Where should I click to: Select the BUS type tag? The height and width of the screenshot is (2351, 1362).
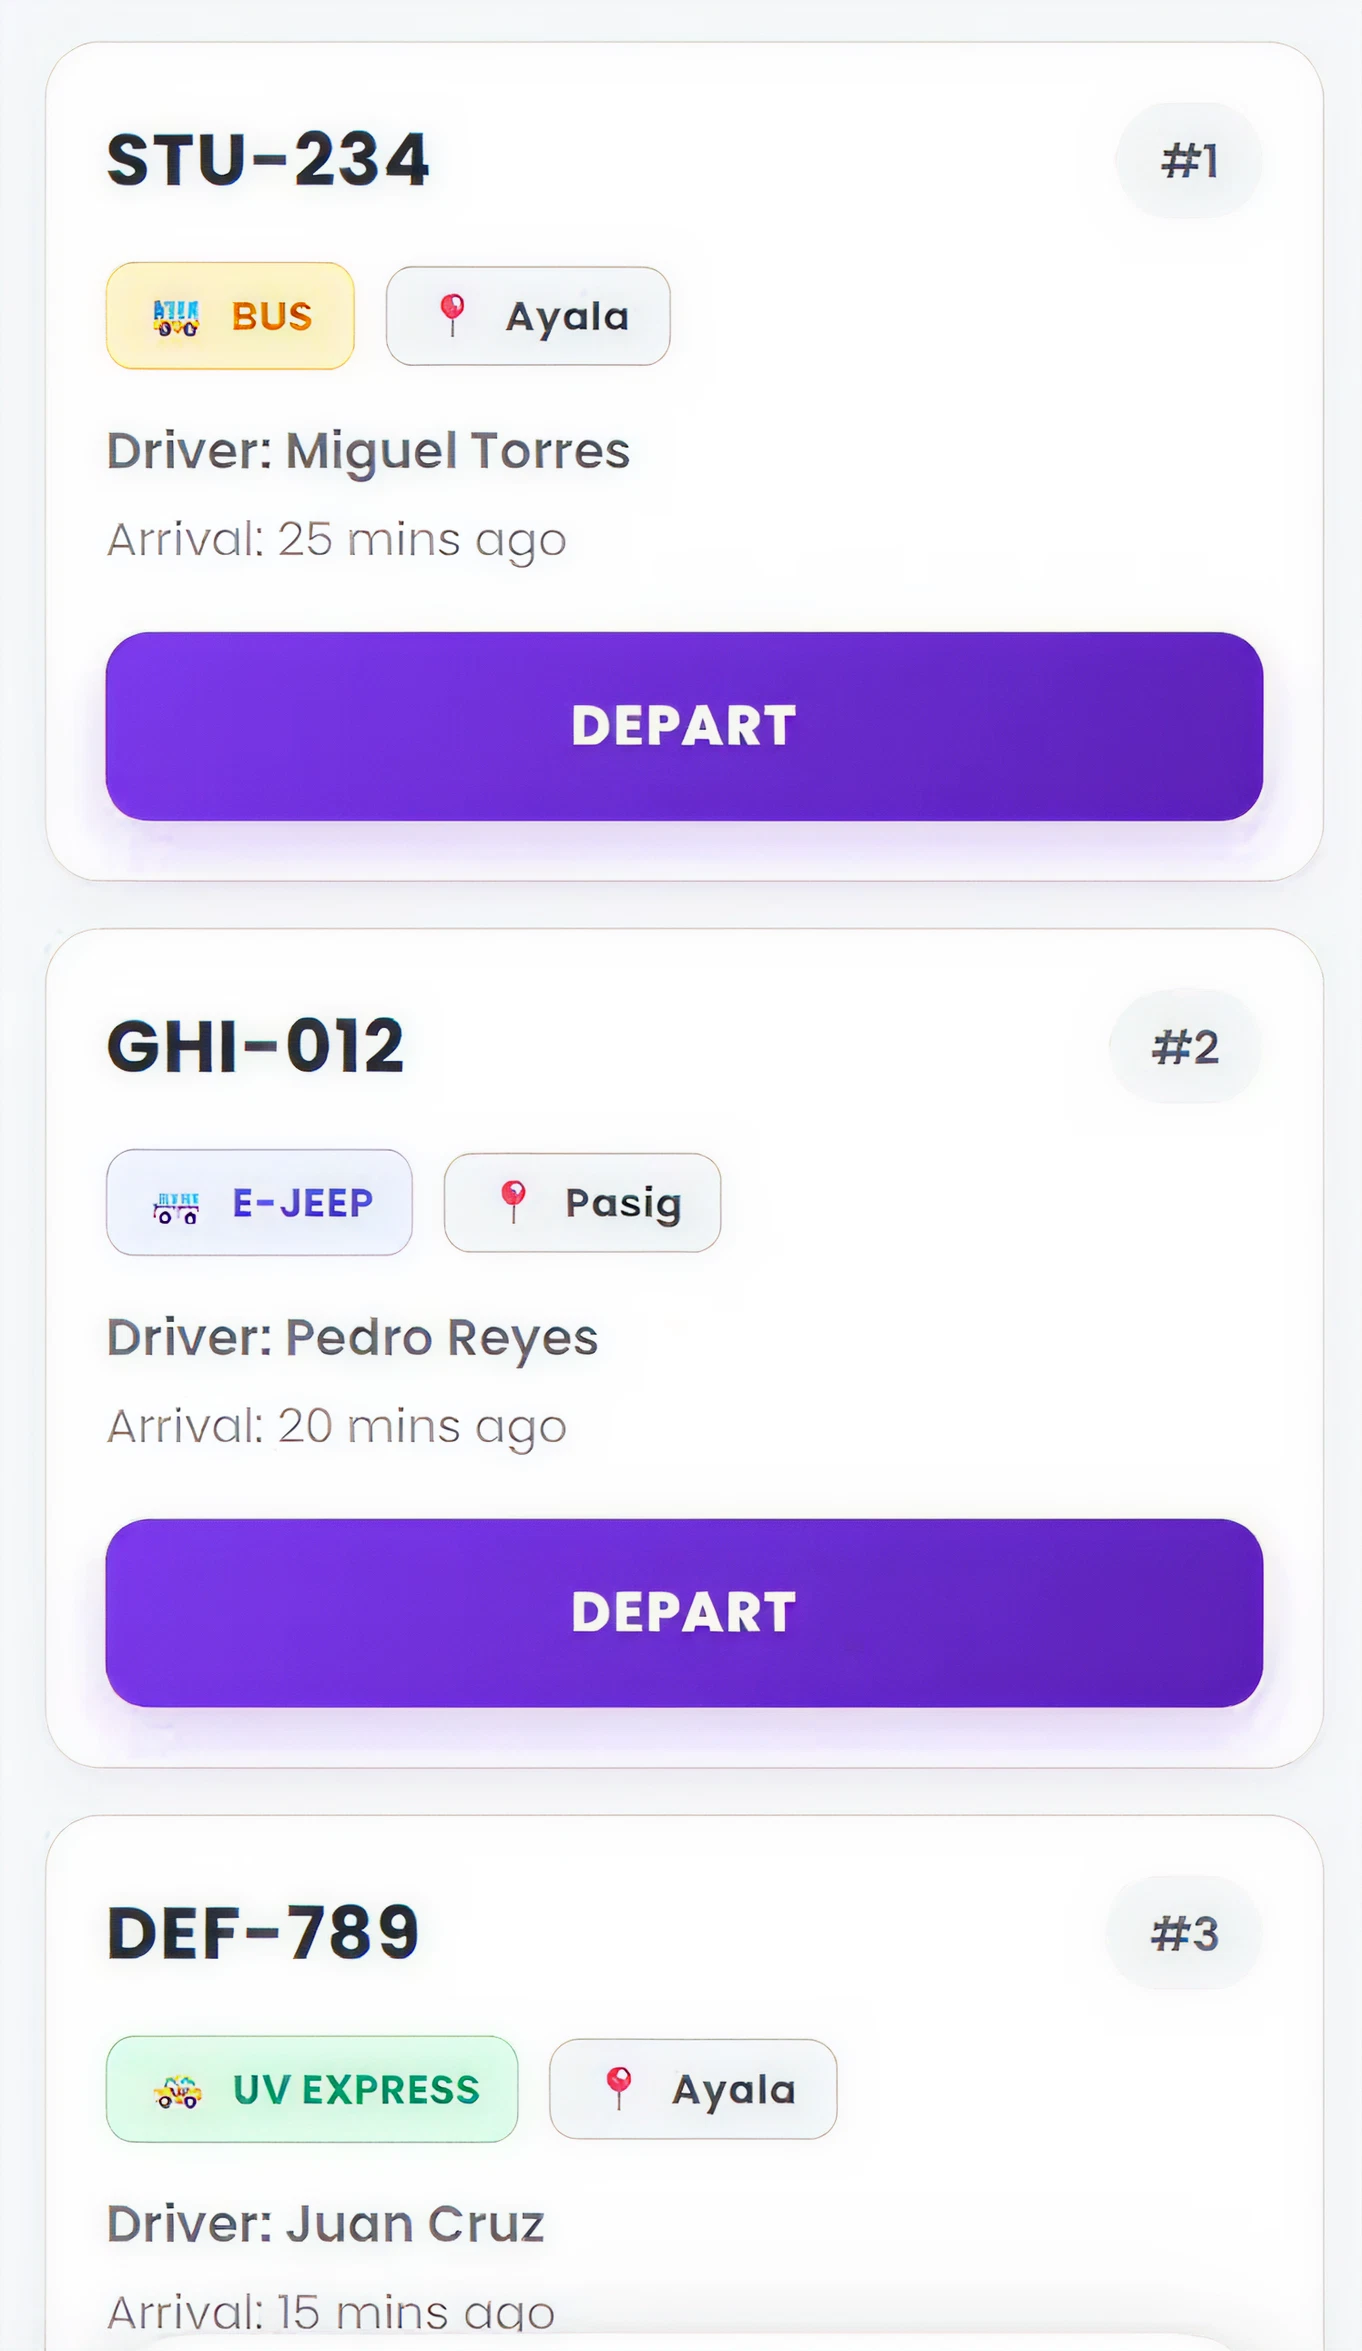(x=230, y=316)
